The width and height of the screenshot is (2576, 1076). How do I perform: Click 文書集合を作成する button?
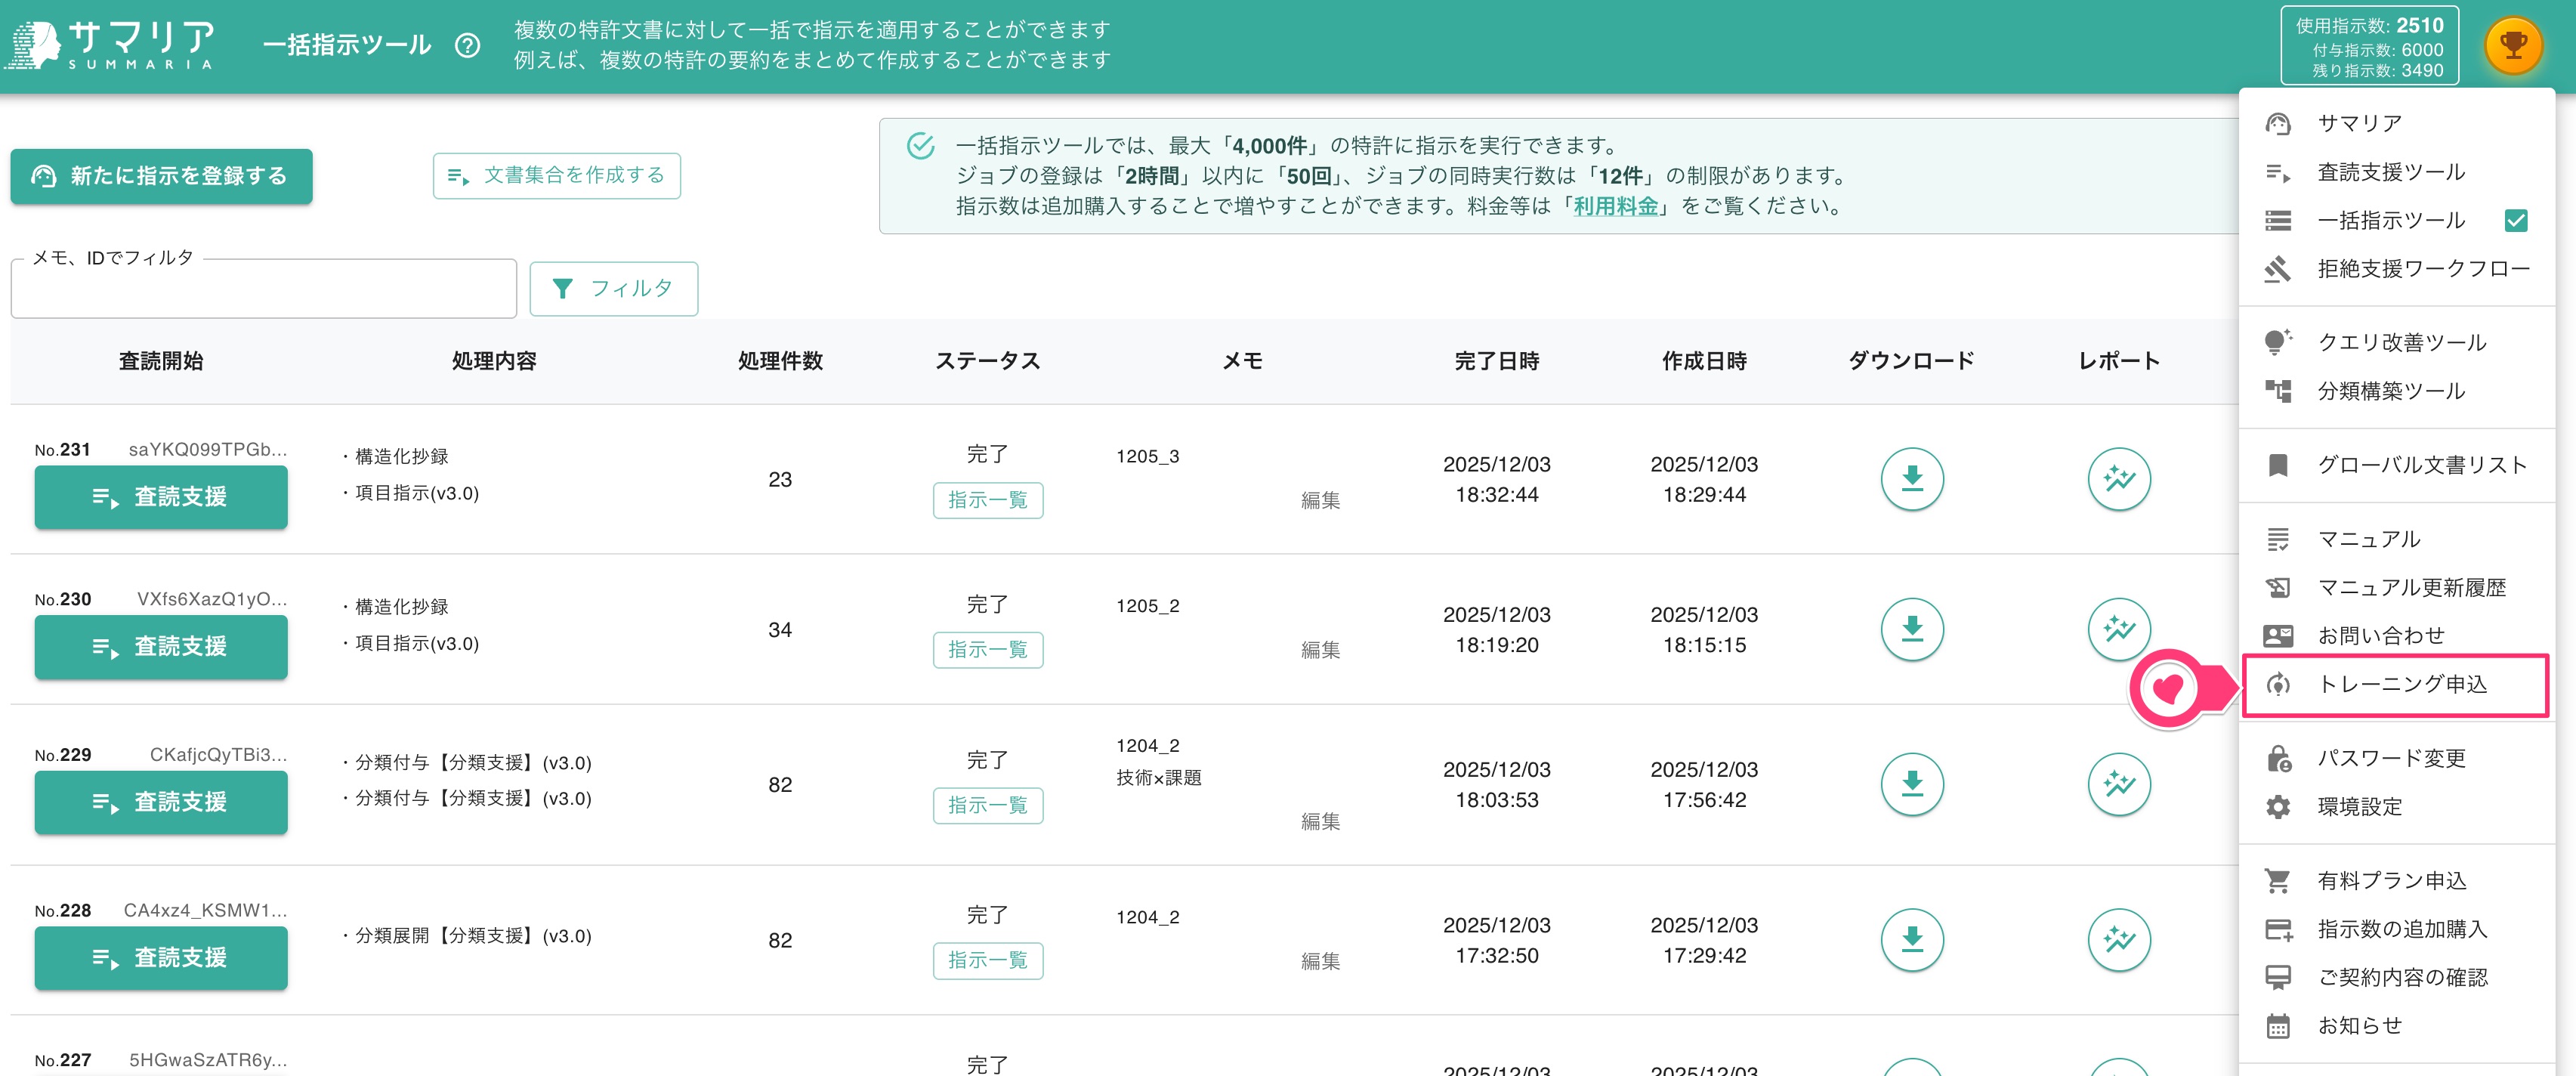556,176
